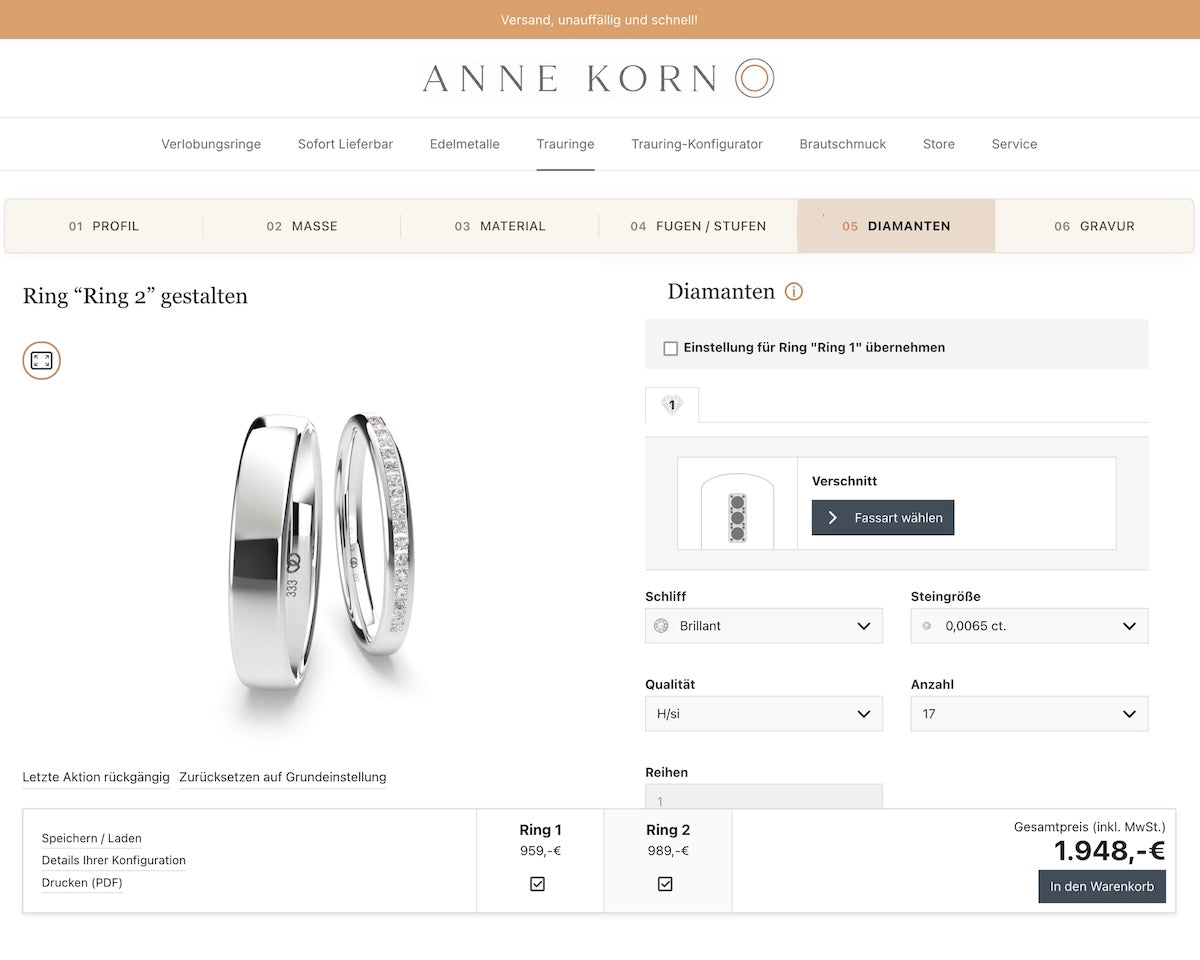
Task: Click the Anne Korn circle logo
Action: pos(755,78)
